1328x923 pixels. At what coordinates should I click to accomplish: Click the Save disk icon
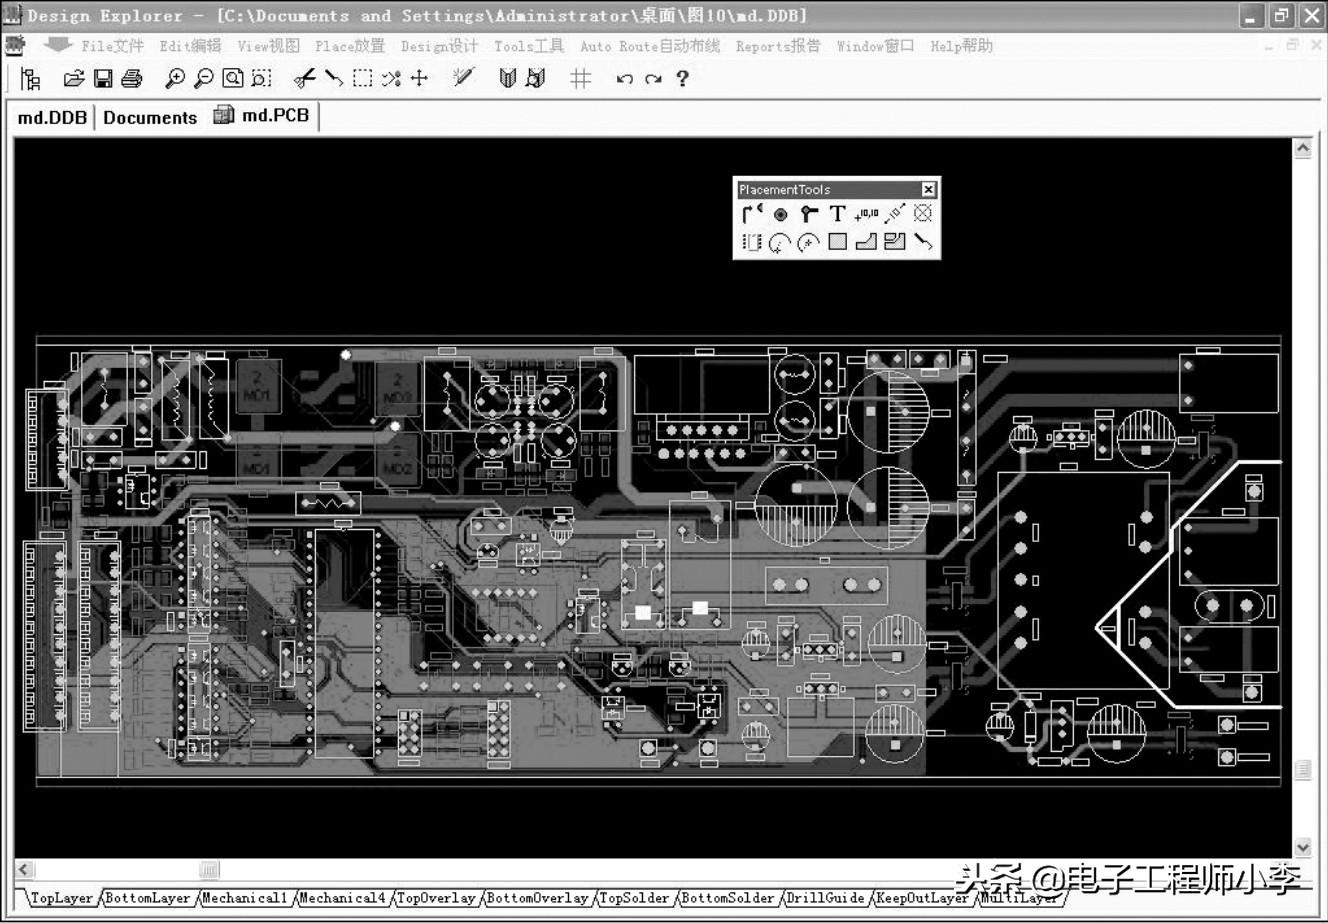click(102, 78)
